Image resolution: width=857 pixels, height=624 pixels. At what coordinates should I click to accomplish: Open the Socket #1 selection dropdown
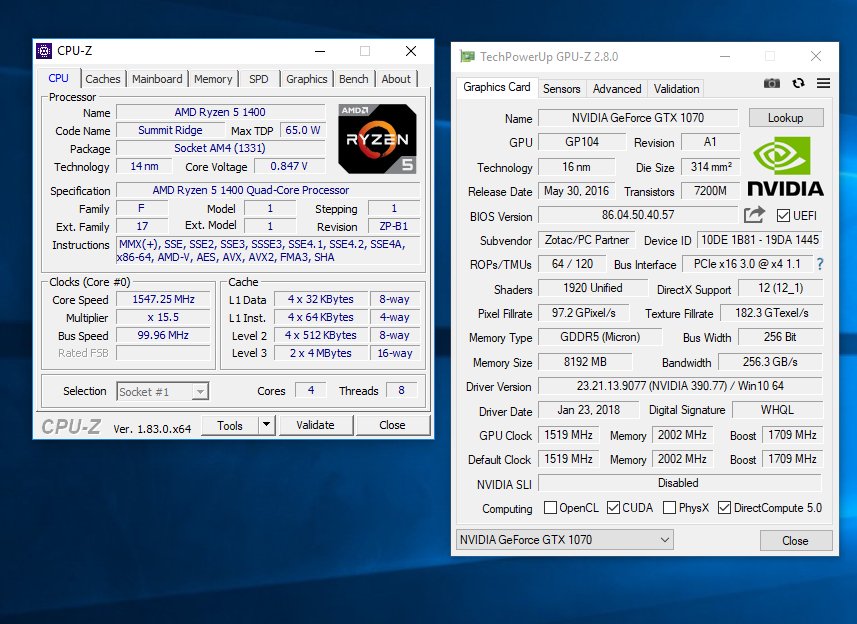pyautogui.click(x=162, y=392)
